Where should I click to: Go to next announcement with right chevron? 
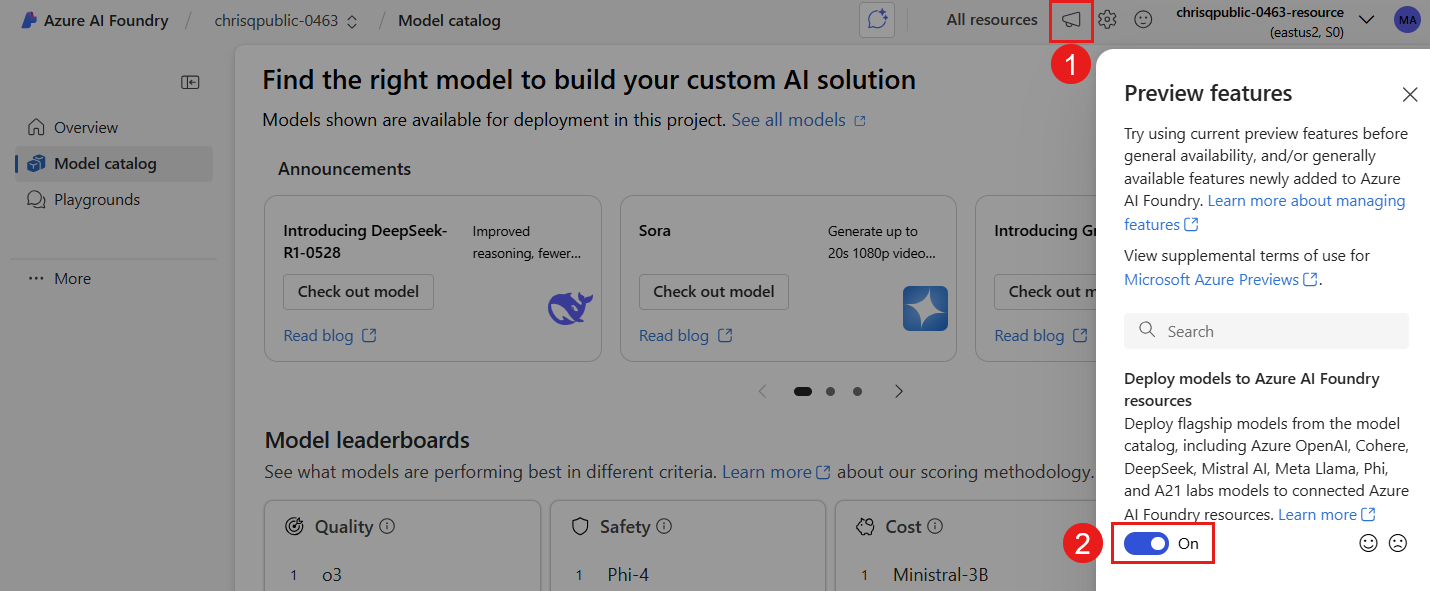click(899, 391)
